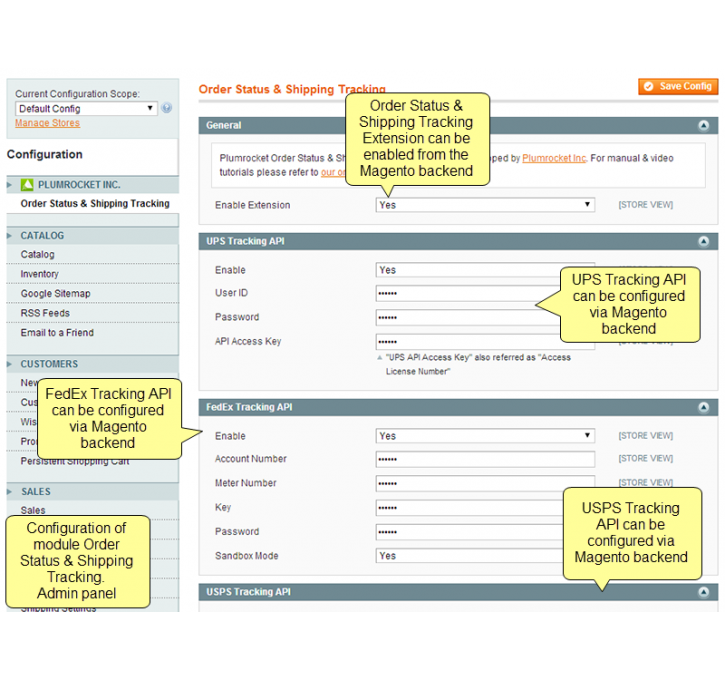The width and height of the screenshot is (725, 680).
Task: Click the FedEx Tracking API header title
Action: [249, 407]
